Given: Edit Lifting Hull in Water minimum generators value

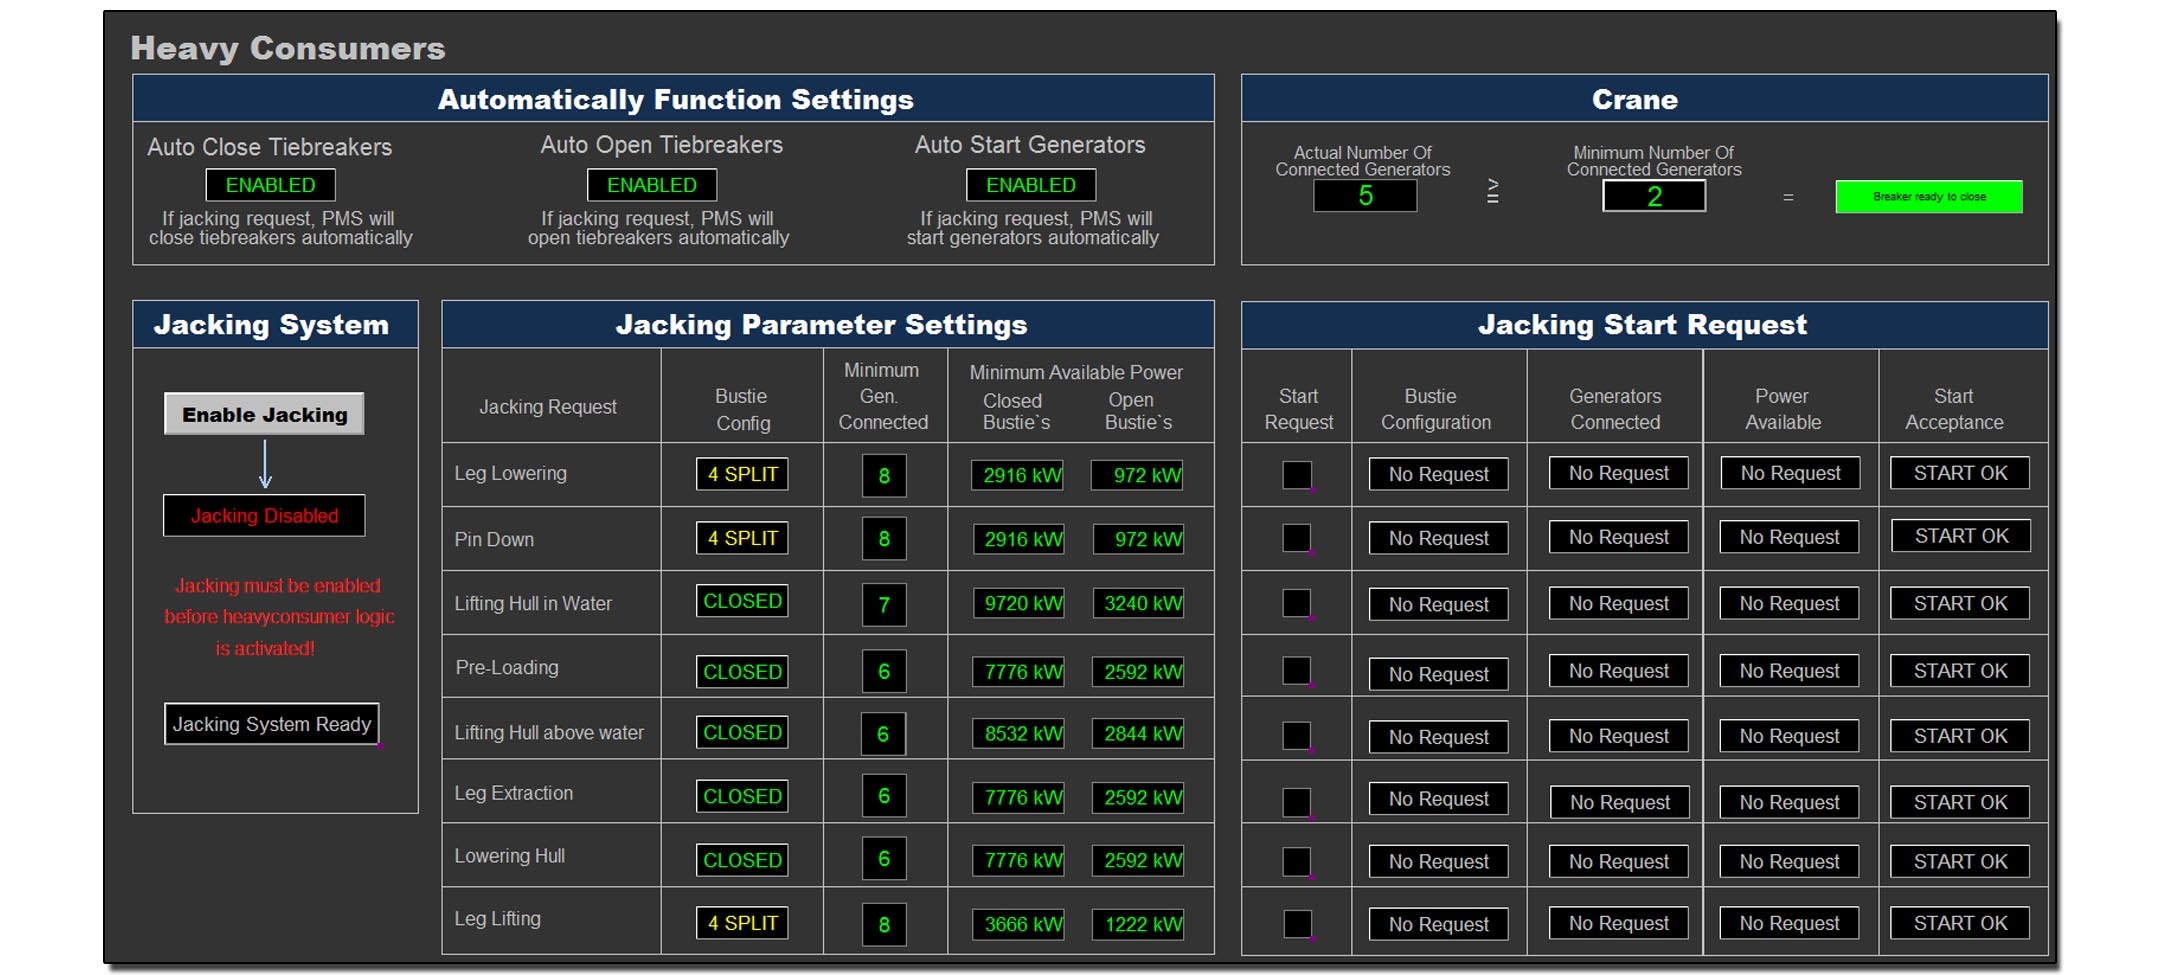Looking at the screenshot, I should pyautogui.click(x=884, y=605).
